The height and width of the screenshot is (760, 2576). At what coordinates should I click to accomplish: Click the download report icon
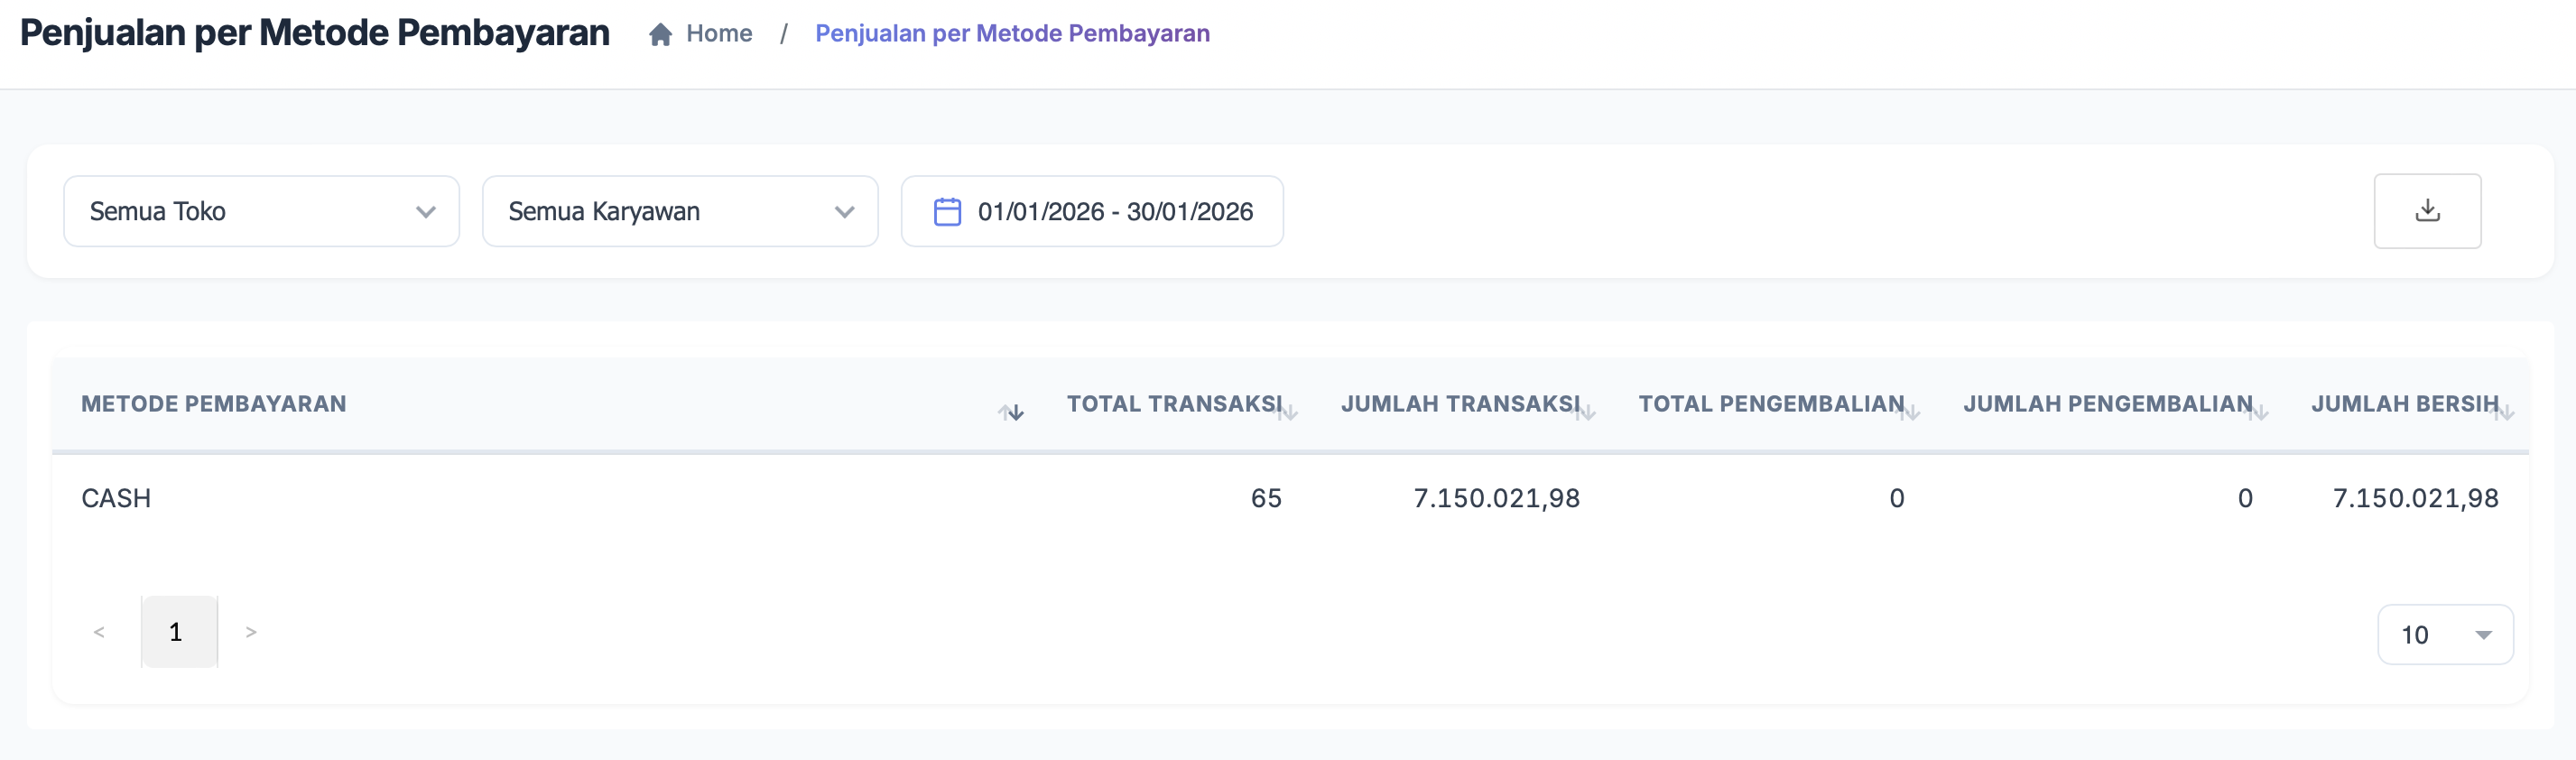(x=2426, y=211)
